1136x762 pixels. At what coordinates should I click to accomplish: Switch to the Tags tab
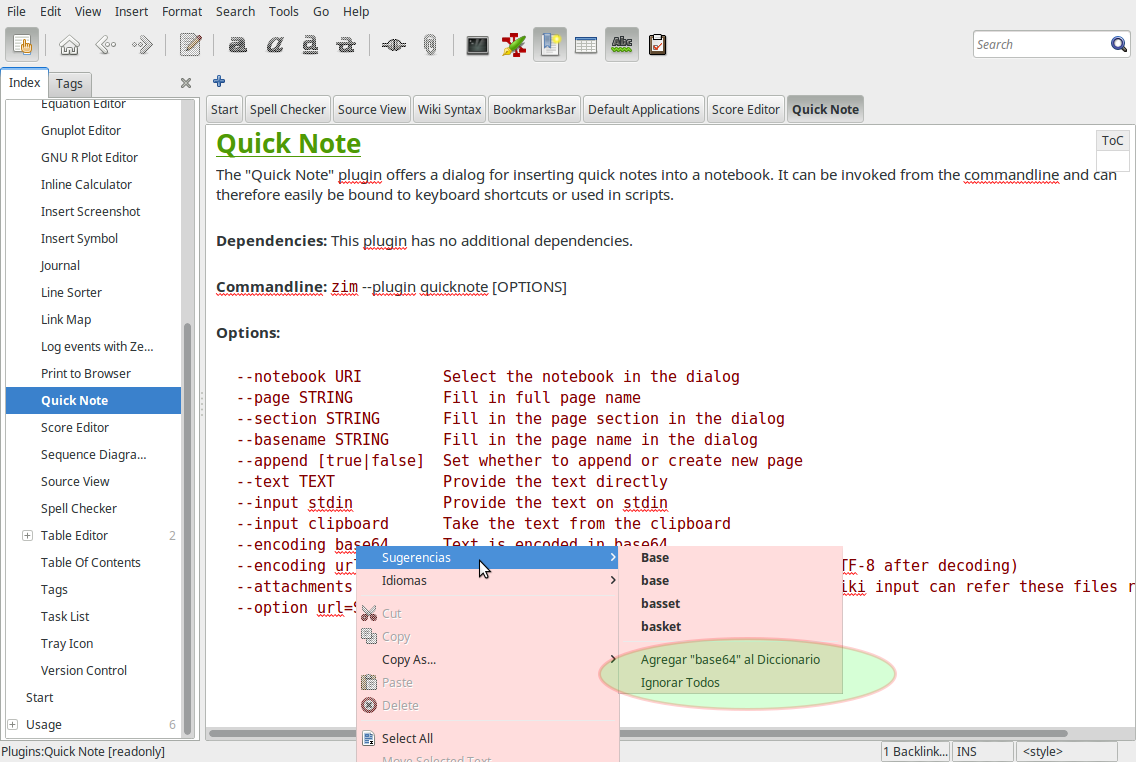[x=69, y=84]
